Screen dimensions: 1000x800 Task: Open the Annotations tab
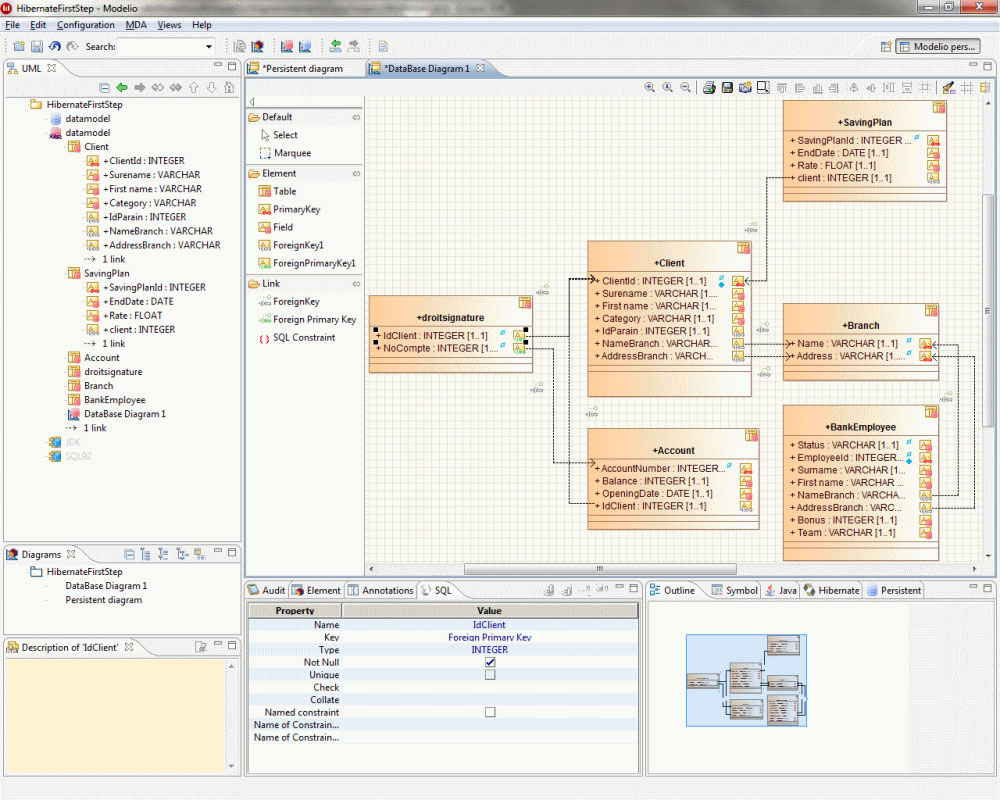tap(381, 591)
